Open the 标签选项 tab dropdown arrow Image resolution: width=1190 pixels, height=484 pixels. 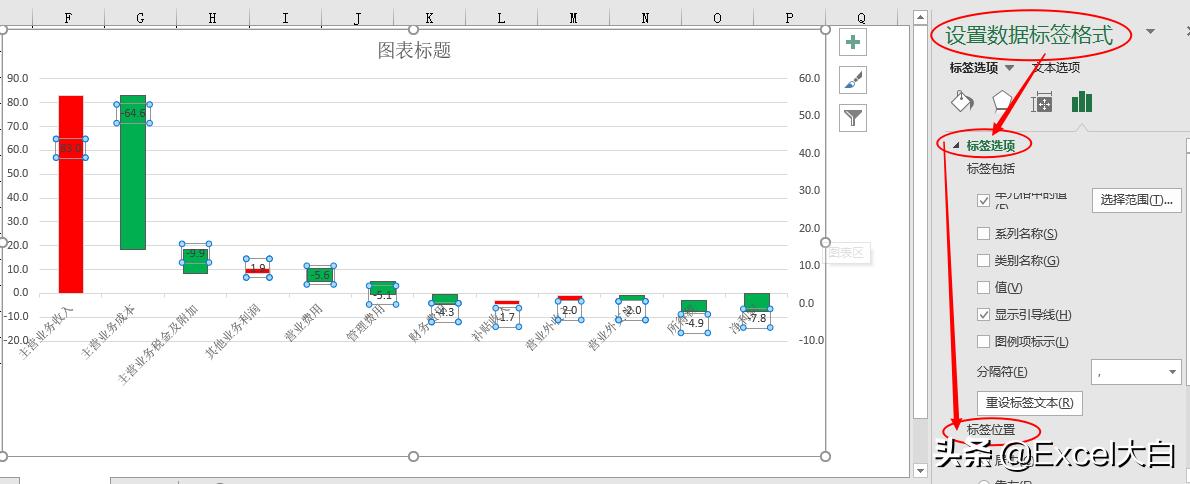click(1009, 68)
